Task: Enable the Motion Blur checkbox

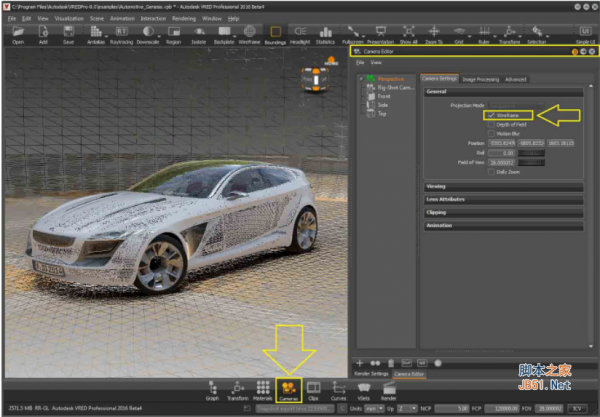Action: pyautogui.click(x=489, y=132)
